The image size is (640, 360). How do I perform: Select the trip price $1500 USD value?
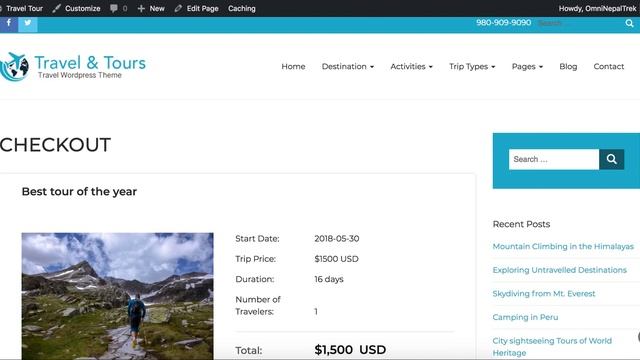(336, 259)
